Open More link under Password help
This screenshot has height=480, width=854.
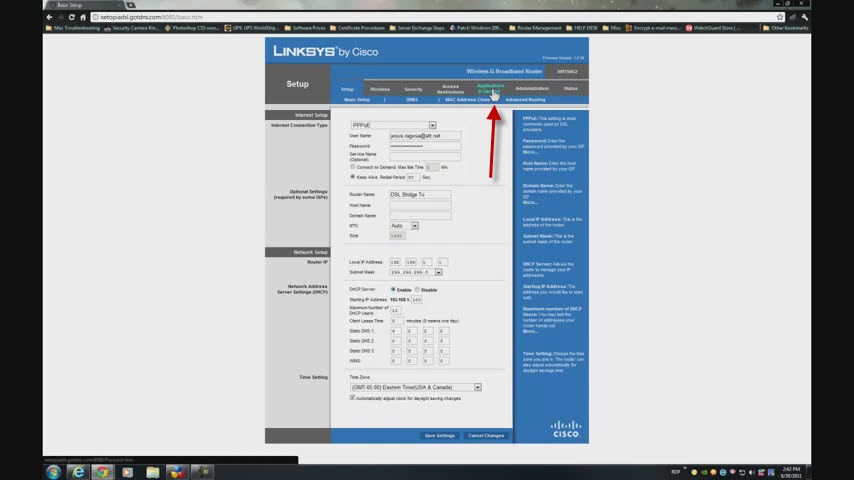(x=529, y=152)
